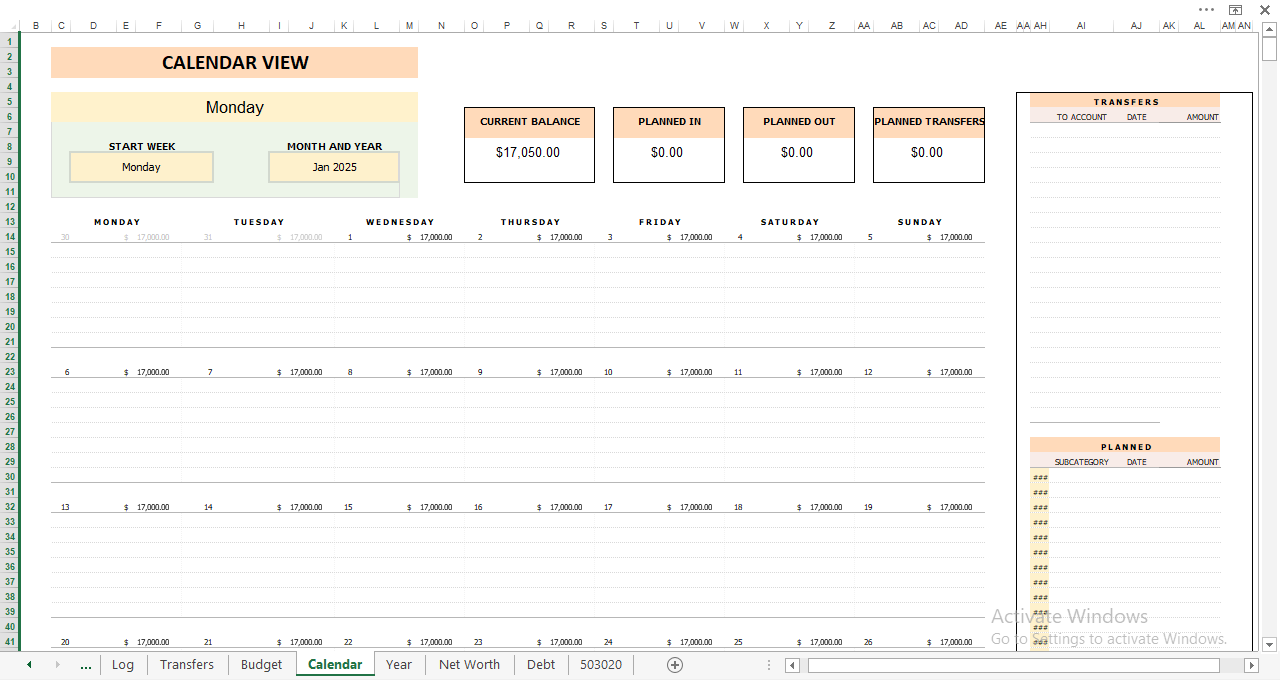Image resolution: width=1280 pixels, height=680 pixels.
Task: Select the 503020 sheet tab
Action: (x=600, y=664)
